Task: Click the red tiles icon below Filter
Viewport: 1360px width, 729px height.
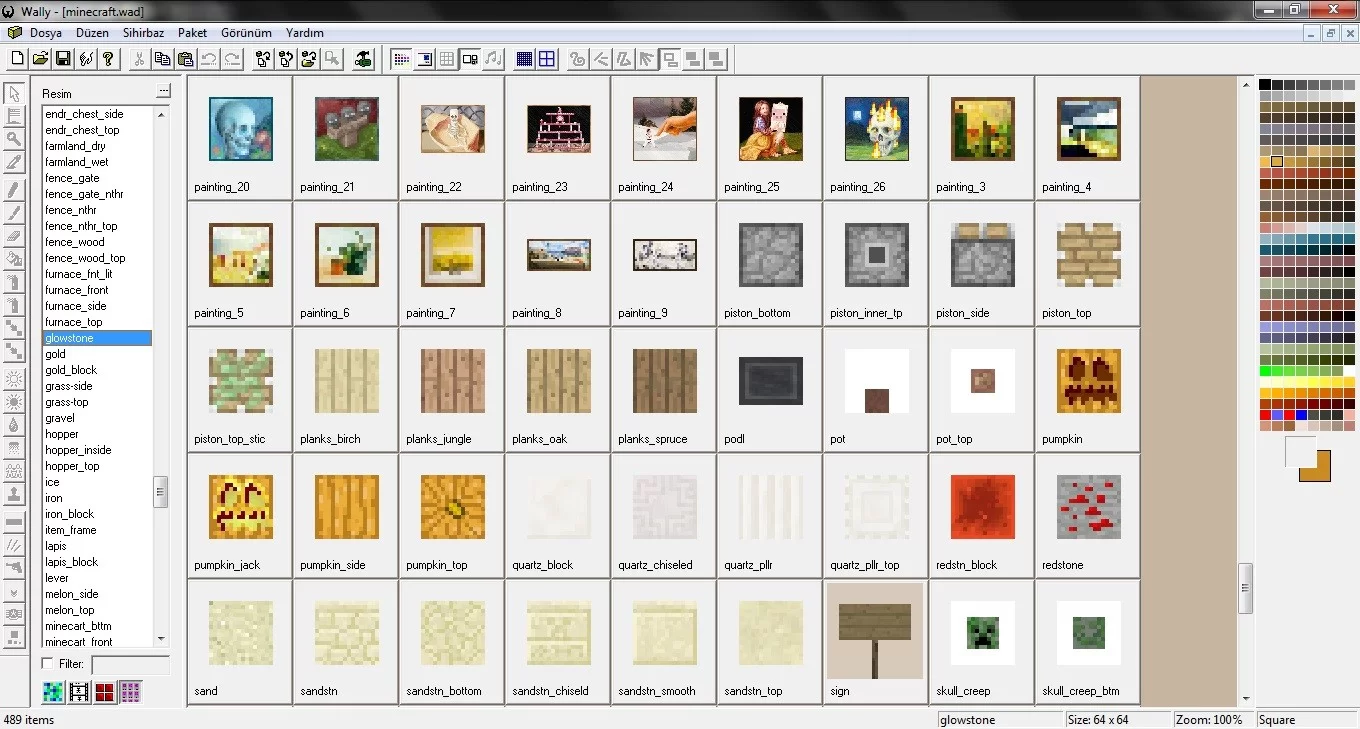Action: tap(105, 691)
